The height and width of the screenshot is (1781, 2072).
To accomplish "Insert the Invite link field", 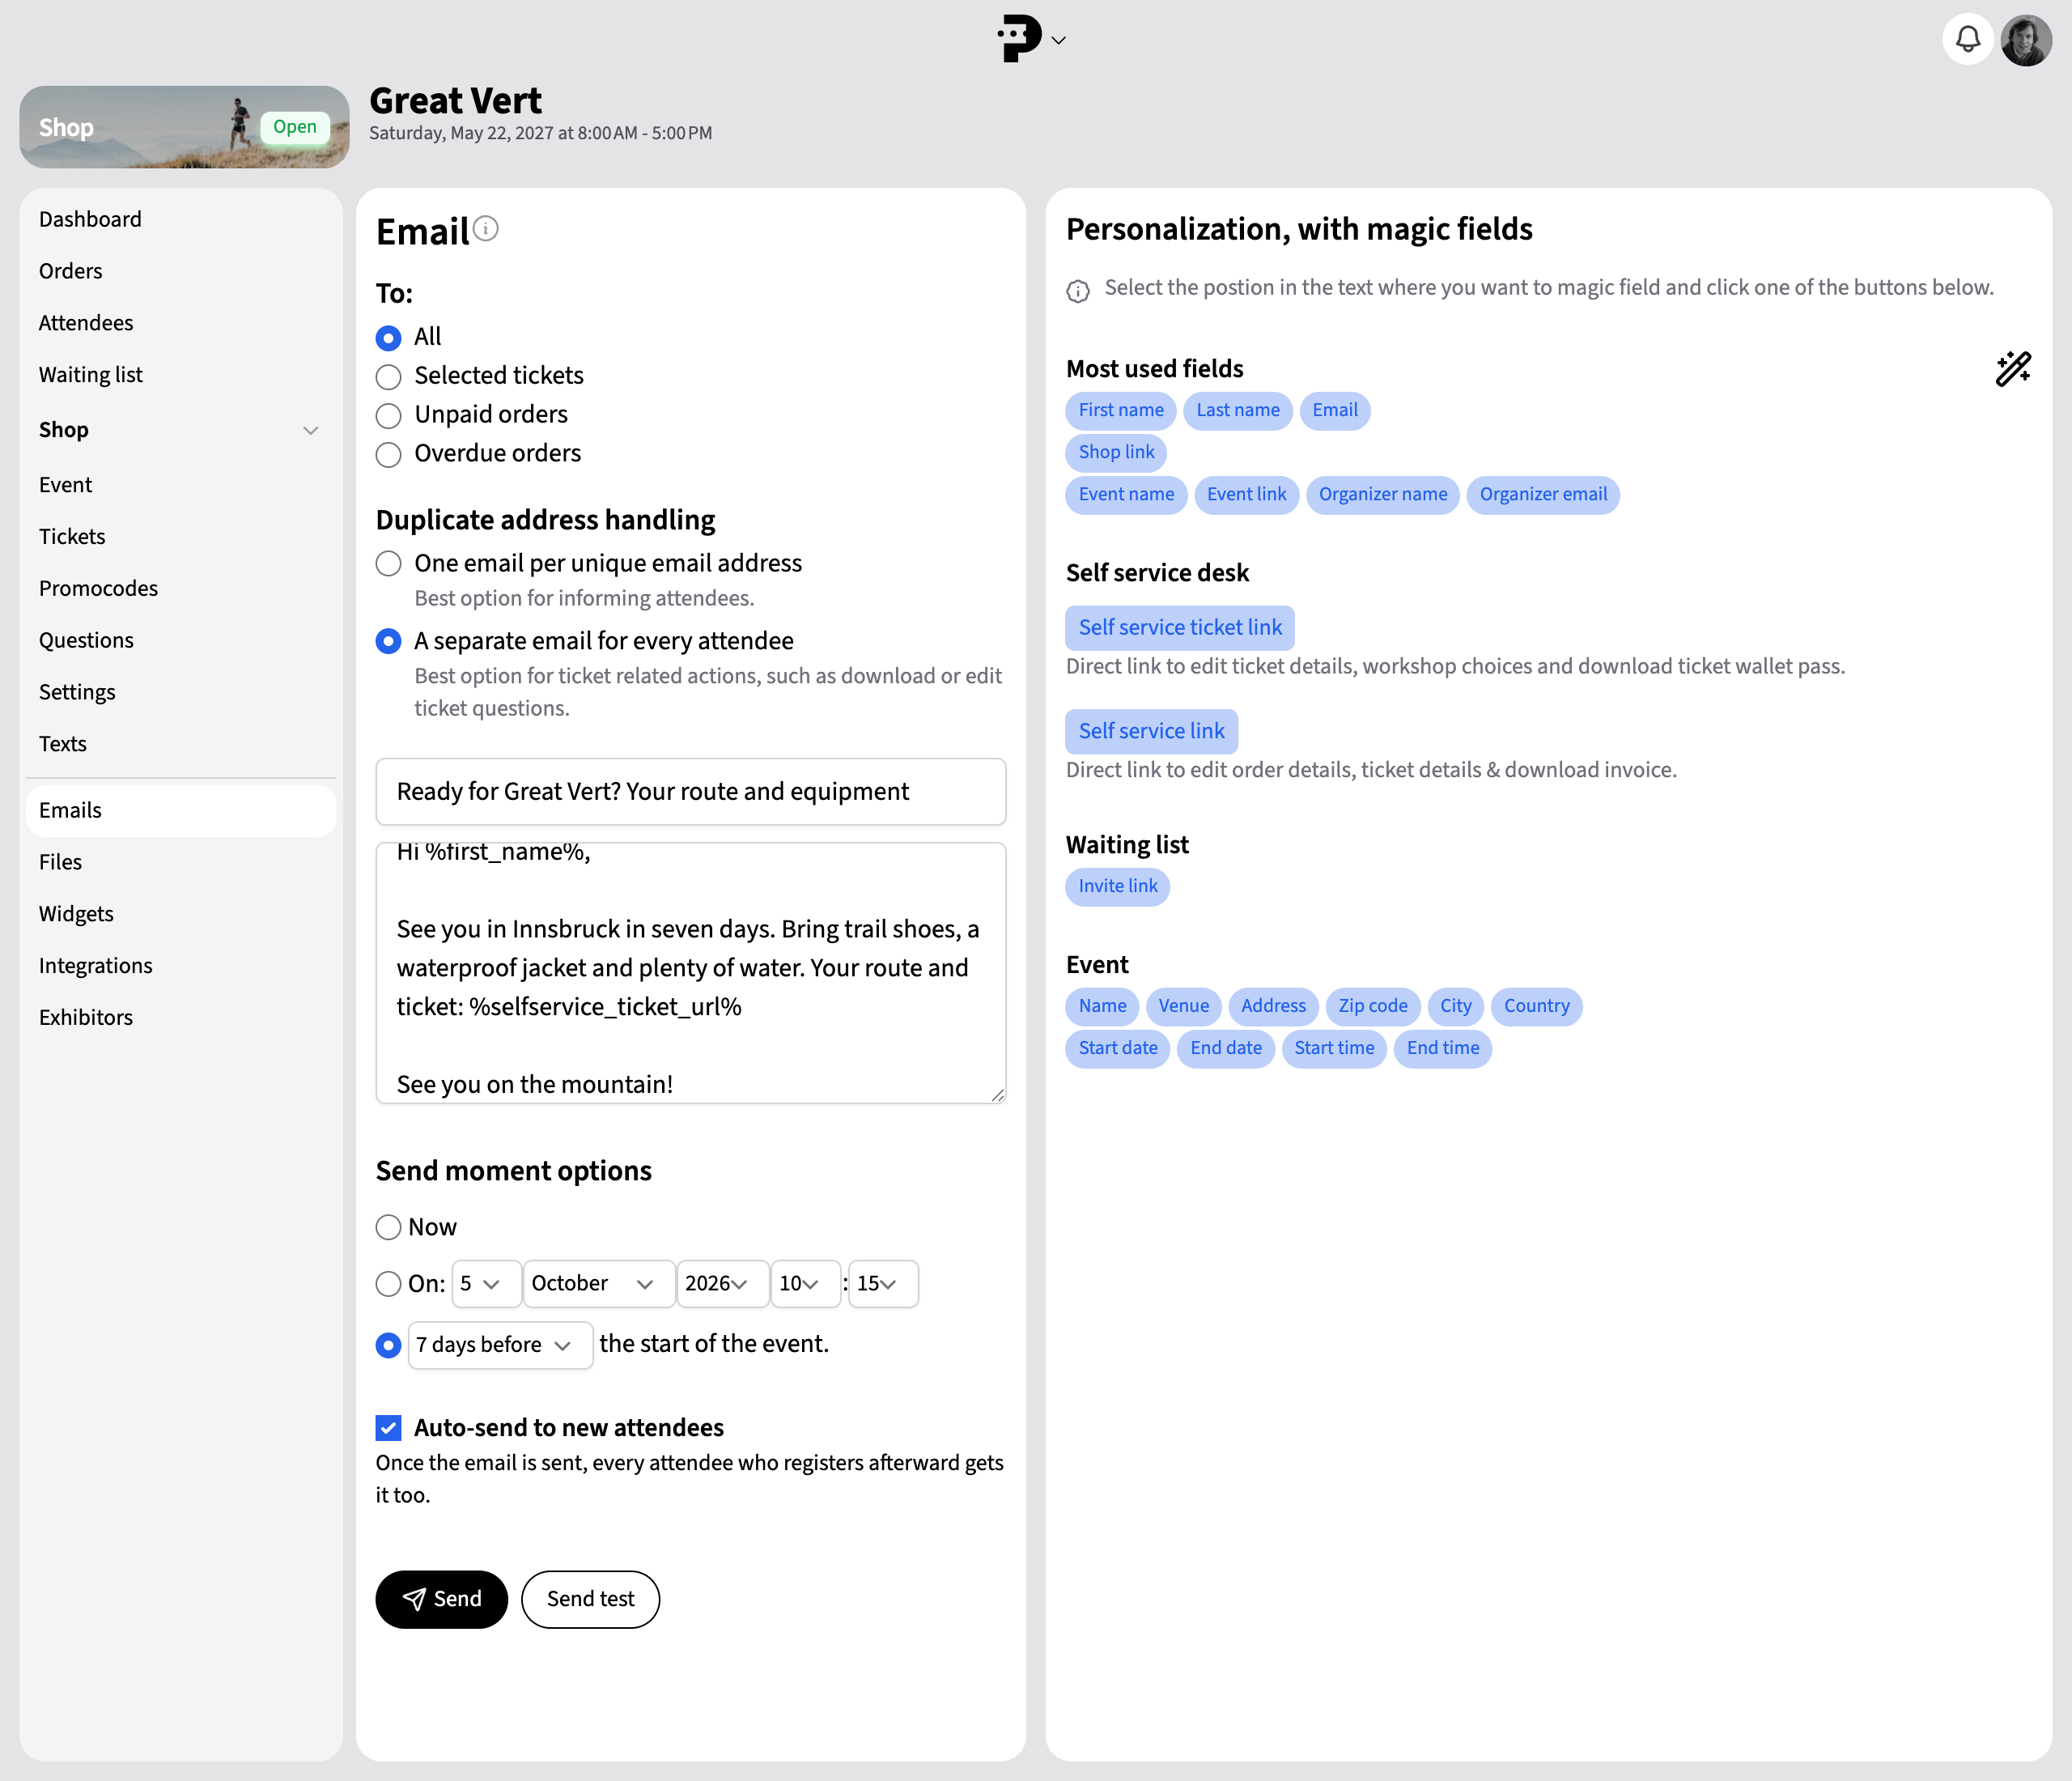I will coord(1117,886).
